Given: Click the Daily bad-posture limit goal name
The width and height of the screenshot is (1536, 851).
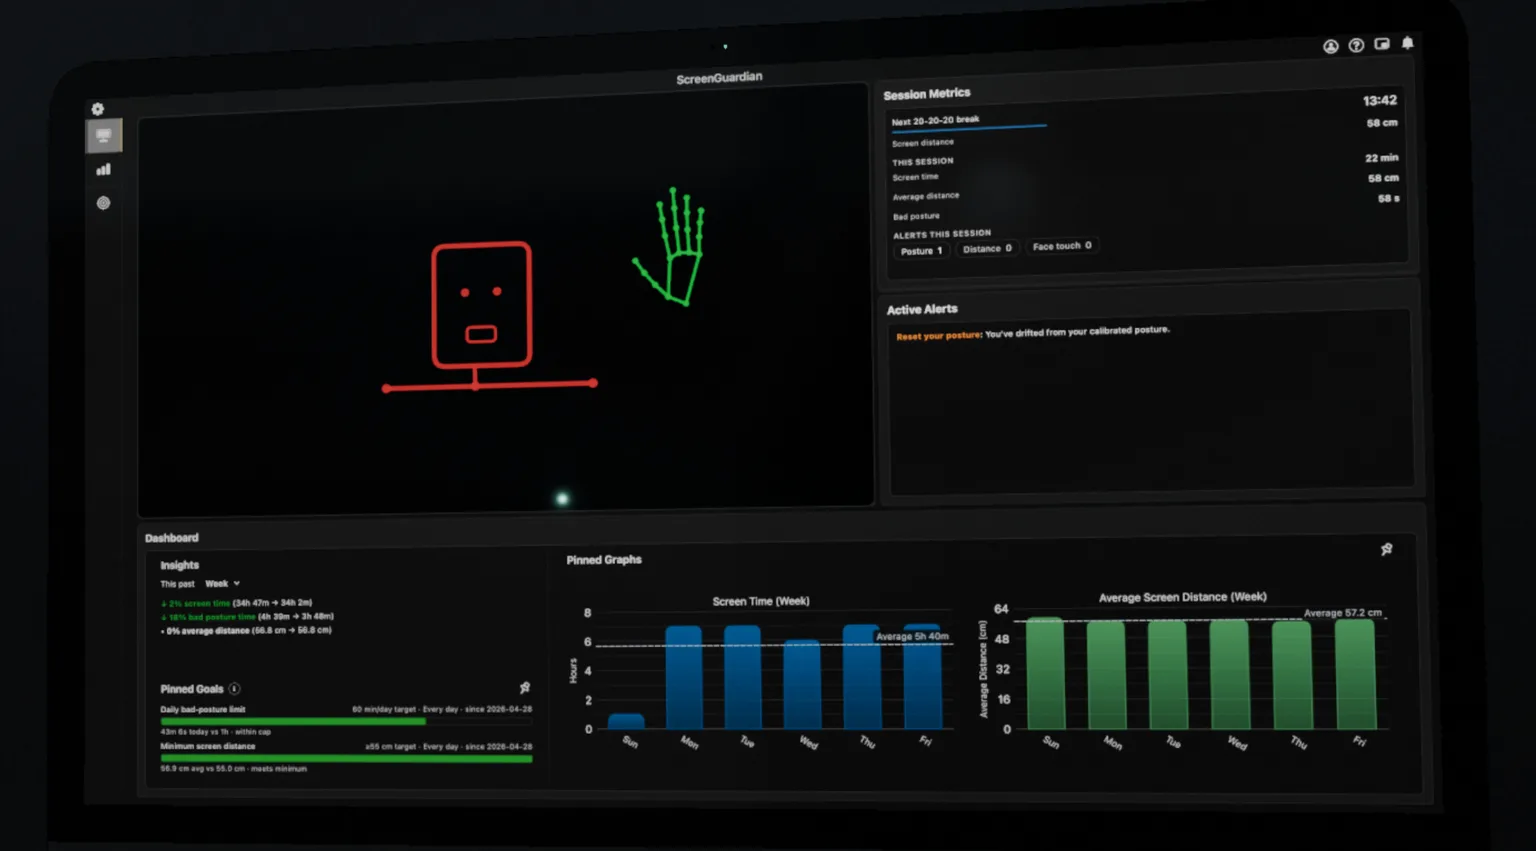Looking at the screenshot, I should point(202,709).
